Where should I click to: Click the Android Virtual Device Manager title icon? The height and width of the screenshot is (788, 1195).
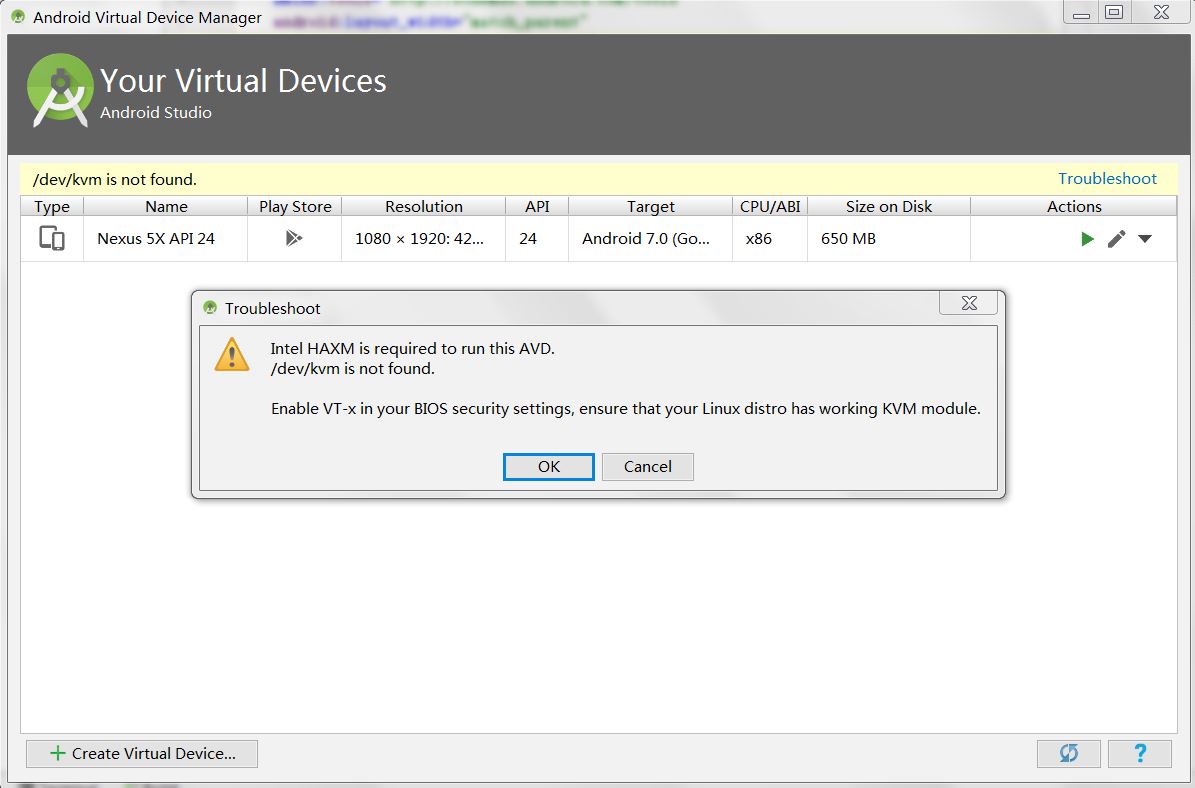(x=18, y=16)
